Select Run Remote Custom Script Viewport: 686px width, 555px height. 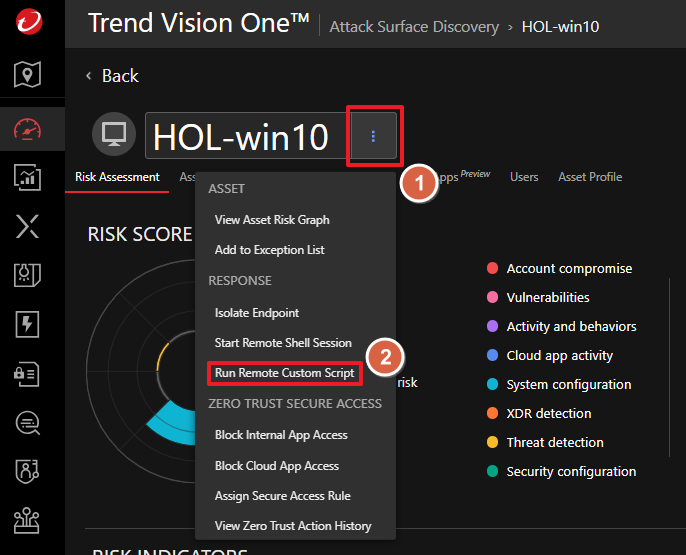(284, 373)
